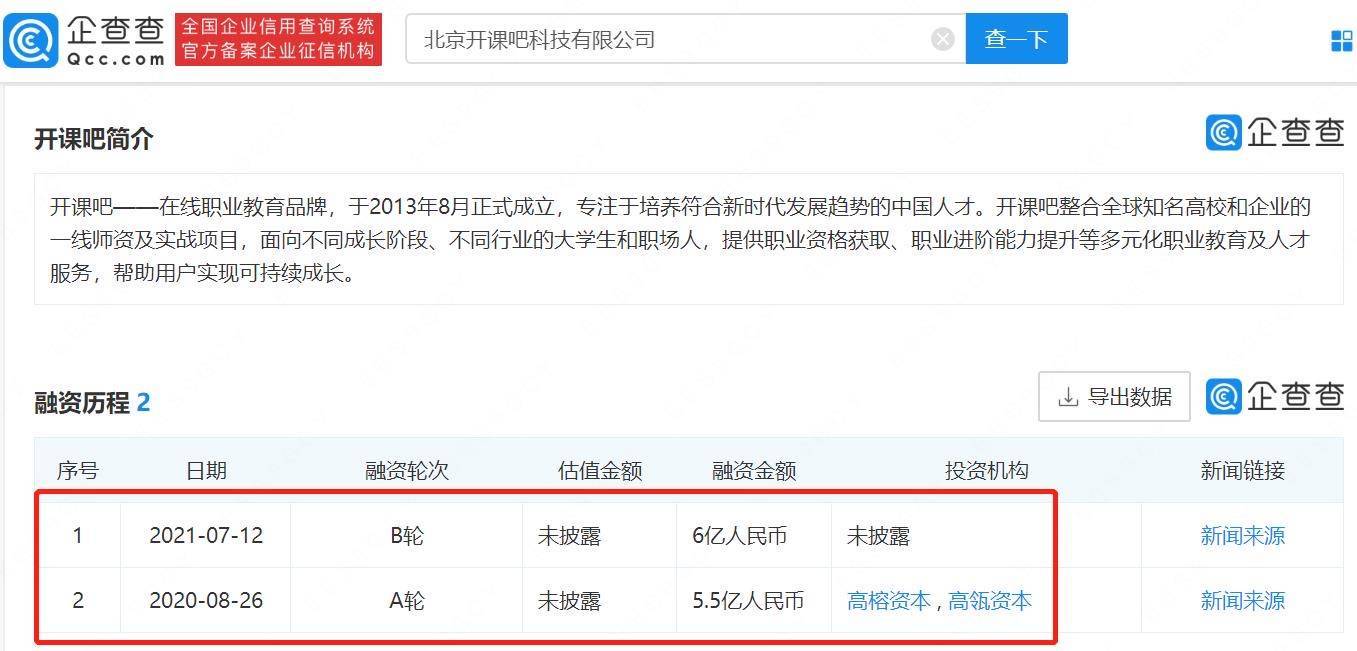
Task: Click the 融资历程 section heading
Action: point(82,403)
